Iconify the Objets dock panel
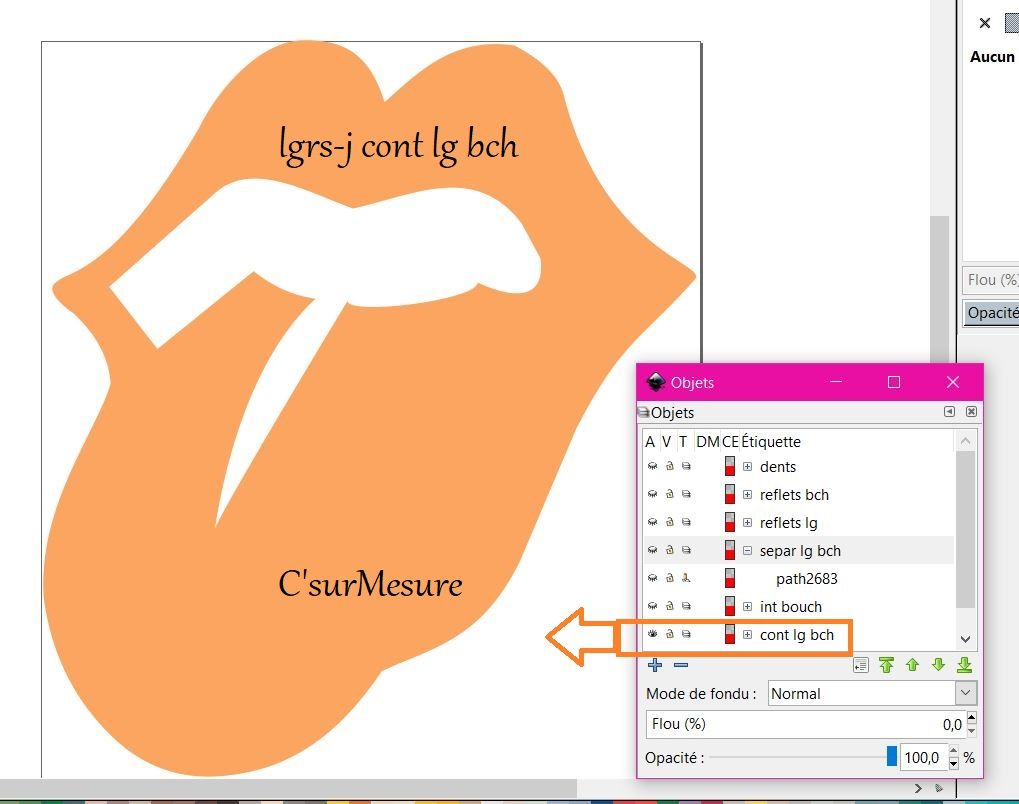The height and width of the screenshot is (804, 1019). click(x=949, y=411)
